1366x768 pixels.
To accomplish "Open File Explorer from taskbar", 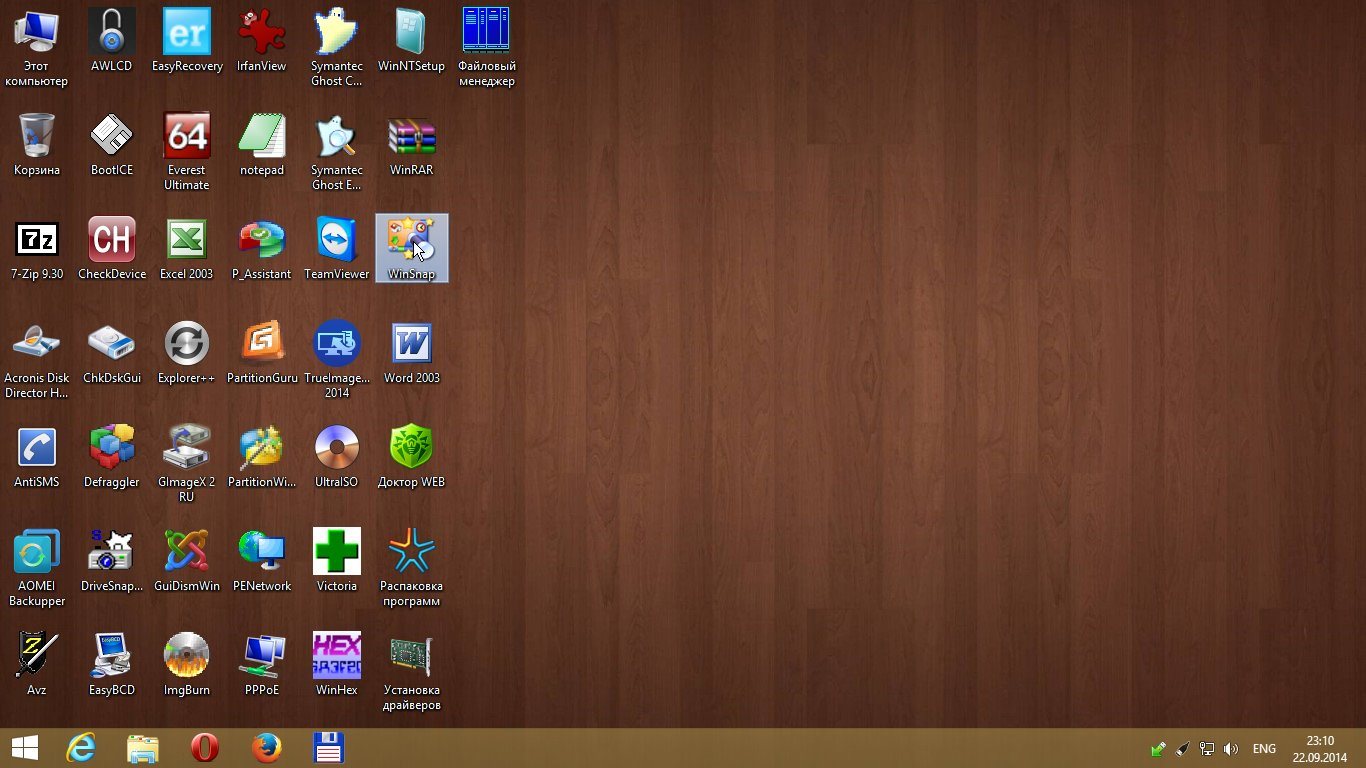I will click(x=143, y=748).
